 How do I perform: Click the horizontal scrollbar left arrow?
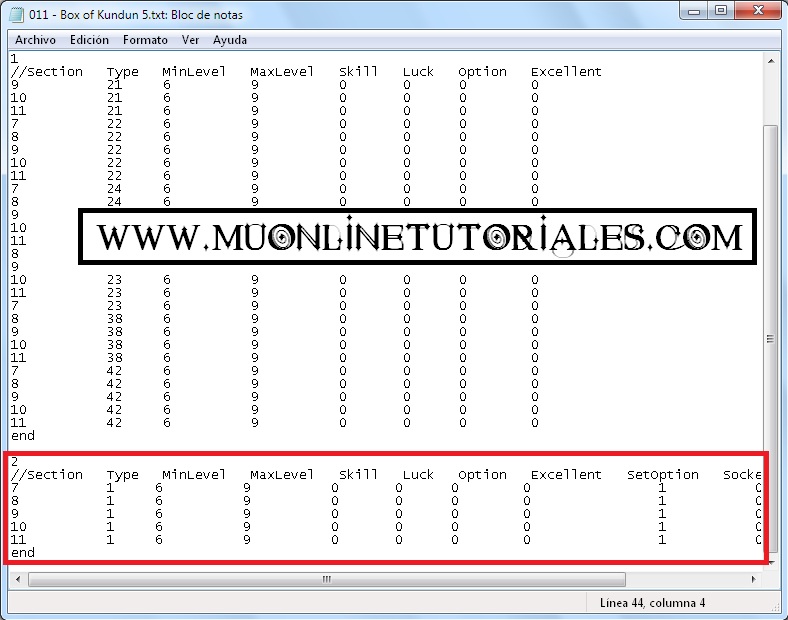(18, 579)
